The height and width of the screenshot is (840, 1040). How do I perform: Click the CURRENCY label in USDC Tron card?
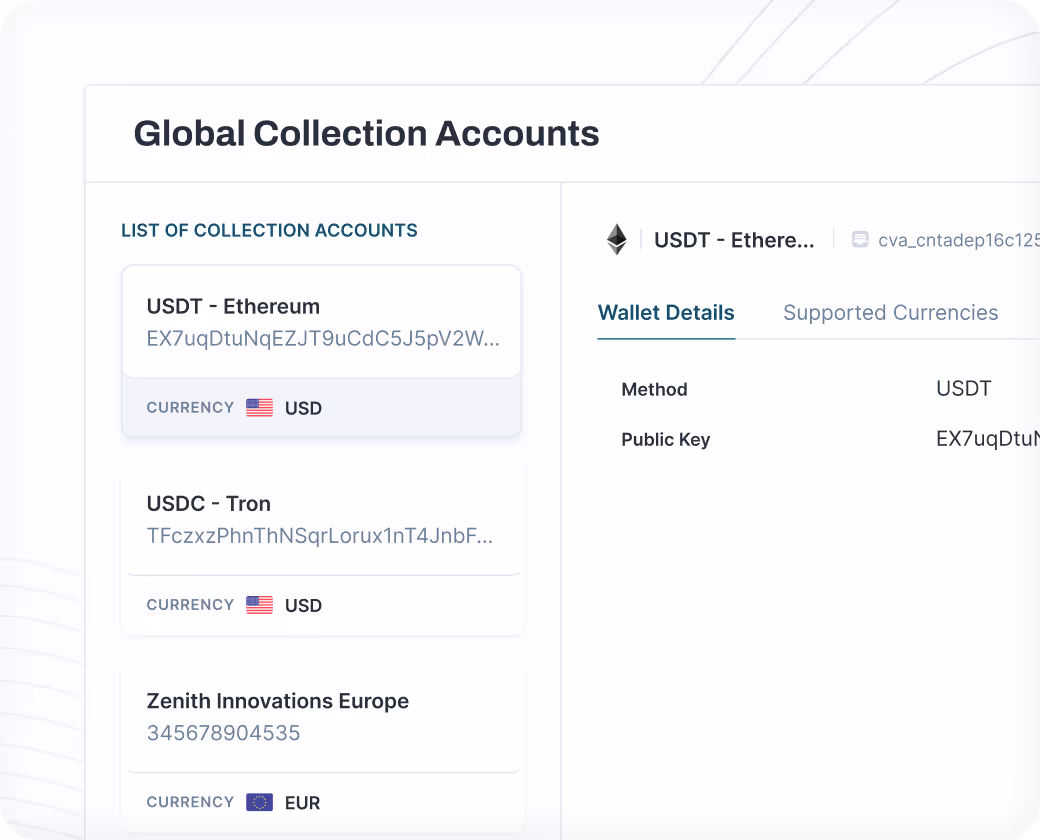(190, 605)
